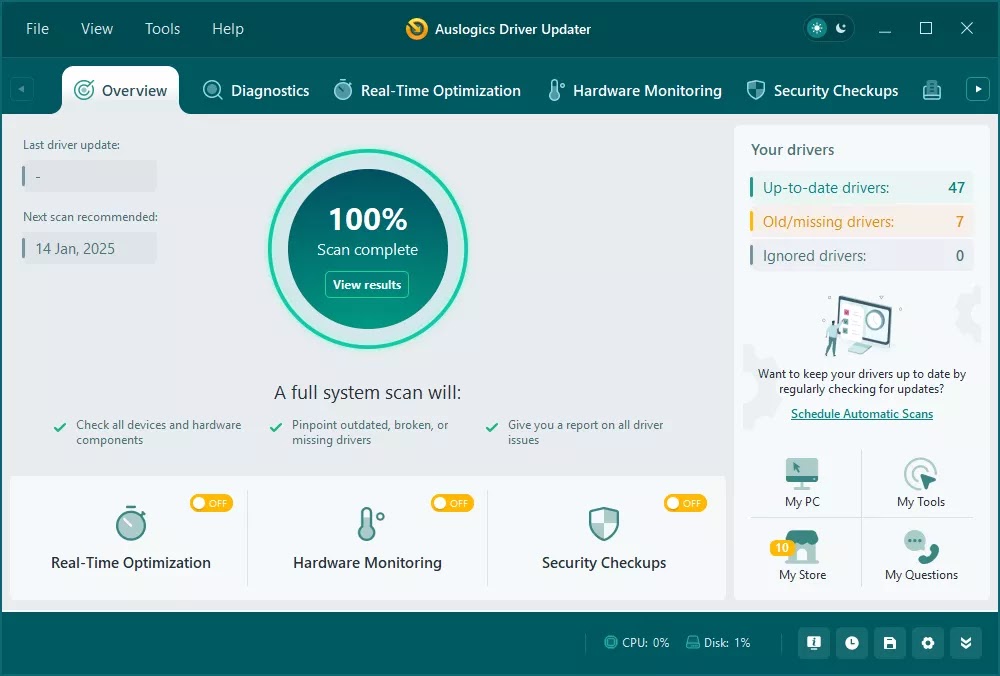Open the scan history via the clock icon
Screen dimensions: 1000x676
(852, 643)
